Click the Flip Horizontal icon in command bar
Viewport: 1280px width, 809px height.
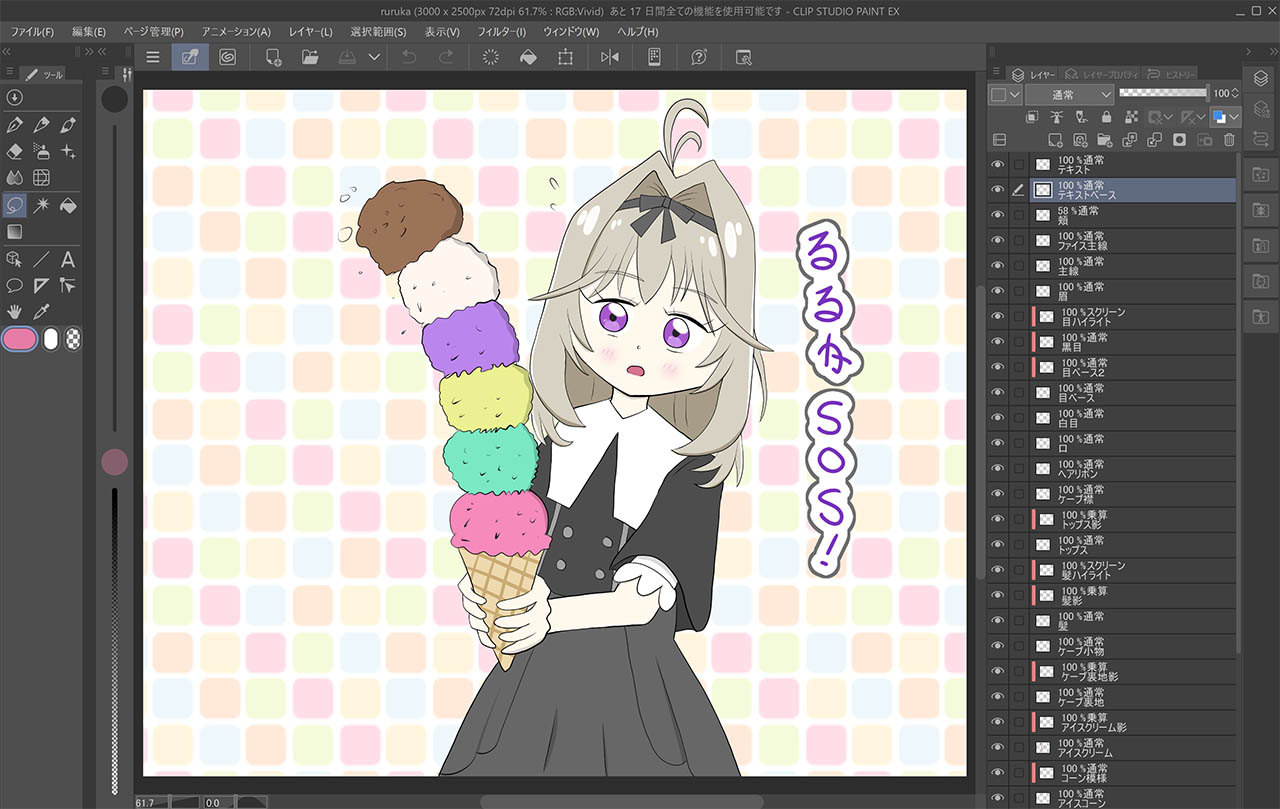pos(610,57)
